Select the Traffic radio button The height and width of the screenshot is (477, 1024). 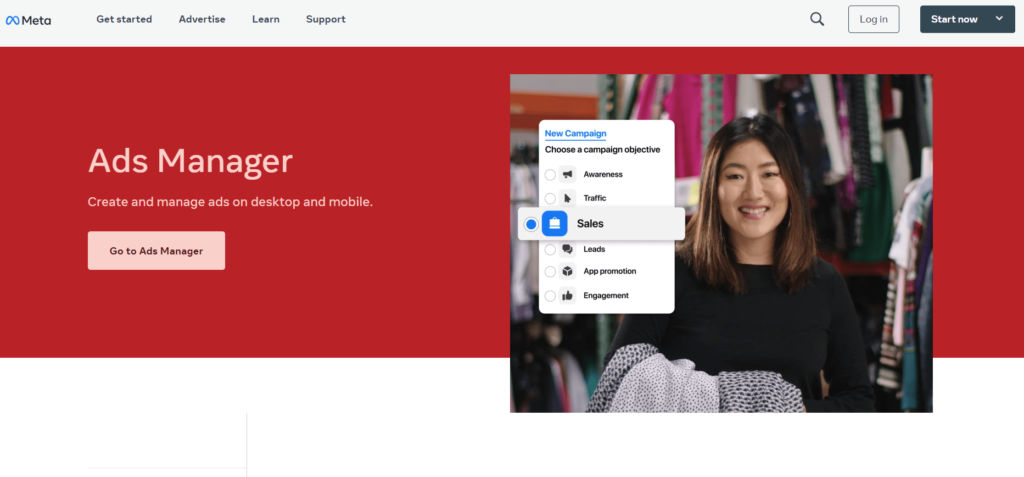pyautogui.click(x=550, y=198)
